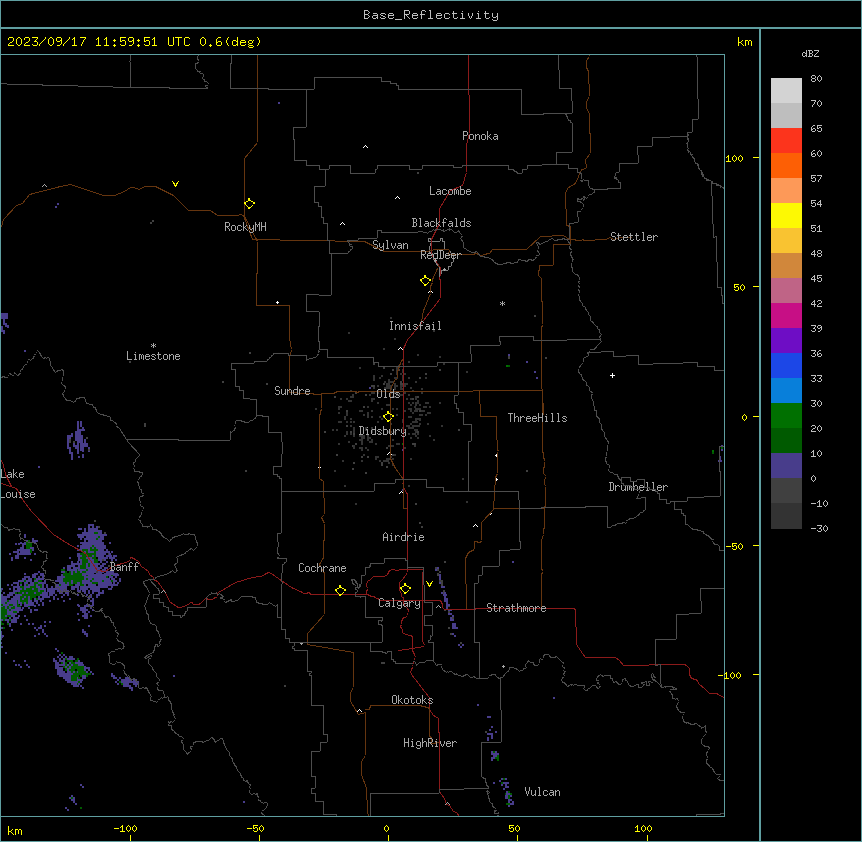Click the ThreeHills label

tap(537, 418)
